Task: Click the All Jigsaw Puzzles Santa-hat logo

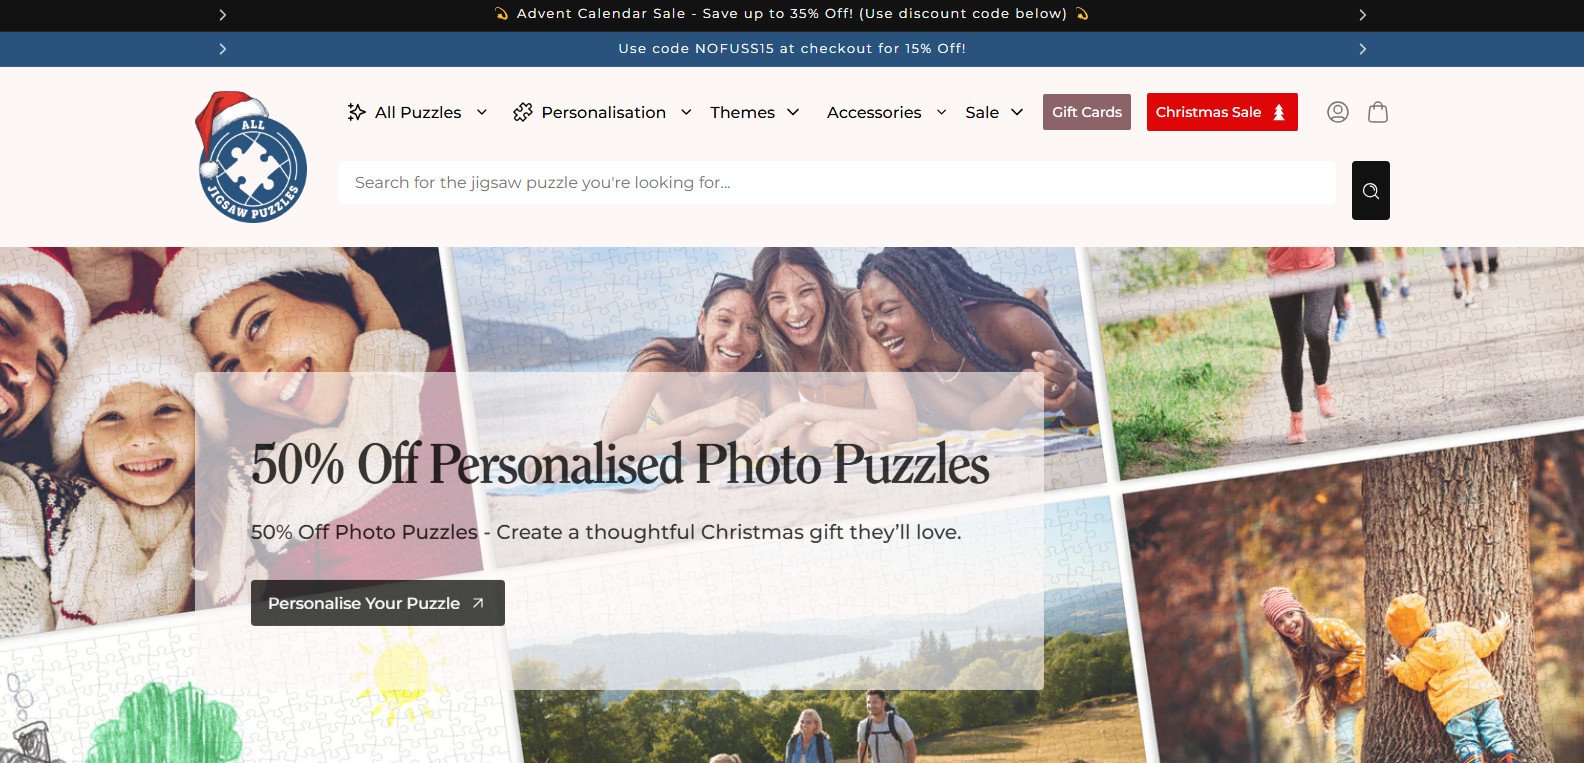Action: click(251, 157)
